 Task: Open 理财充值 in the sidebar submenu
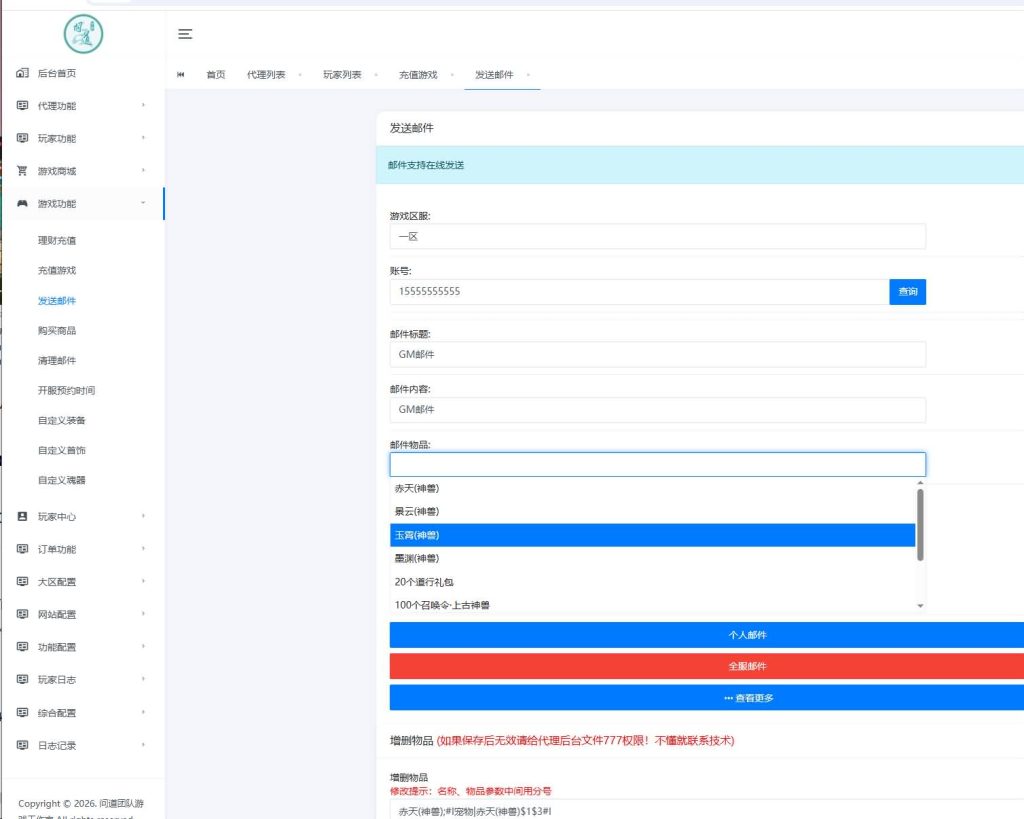[x=57, y=240]
